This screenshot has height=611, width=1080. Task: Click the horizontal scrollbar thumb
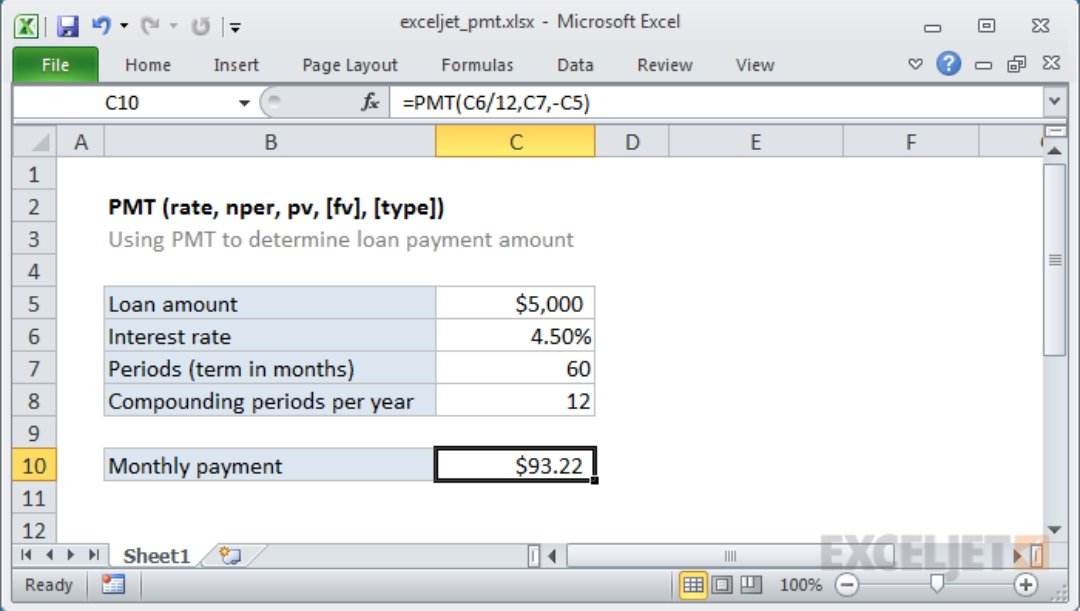(x=730, y=555)
